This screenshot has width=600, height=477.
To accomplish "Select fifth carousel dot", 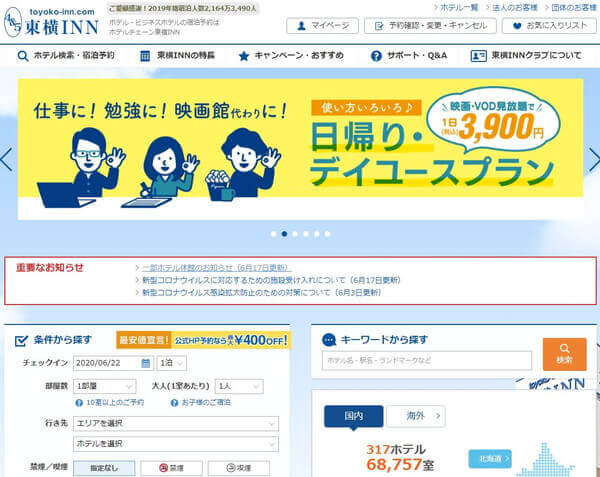I will pyautogui.click(x=316, y=234).
